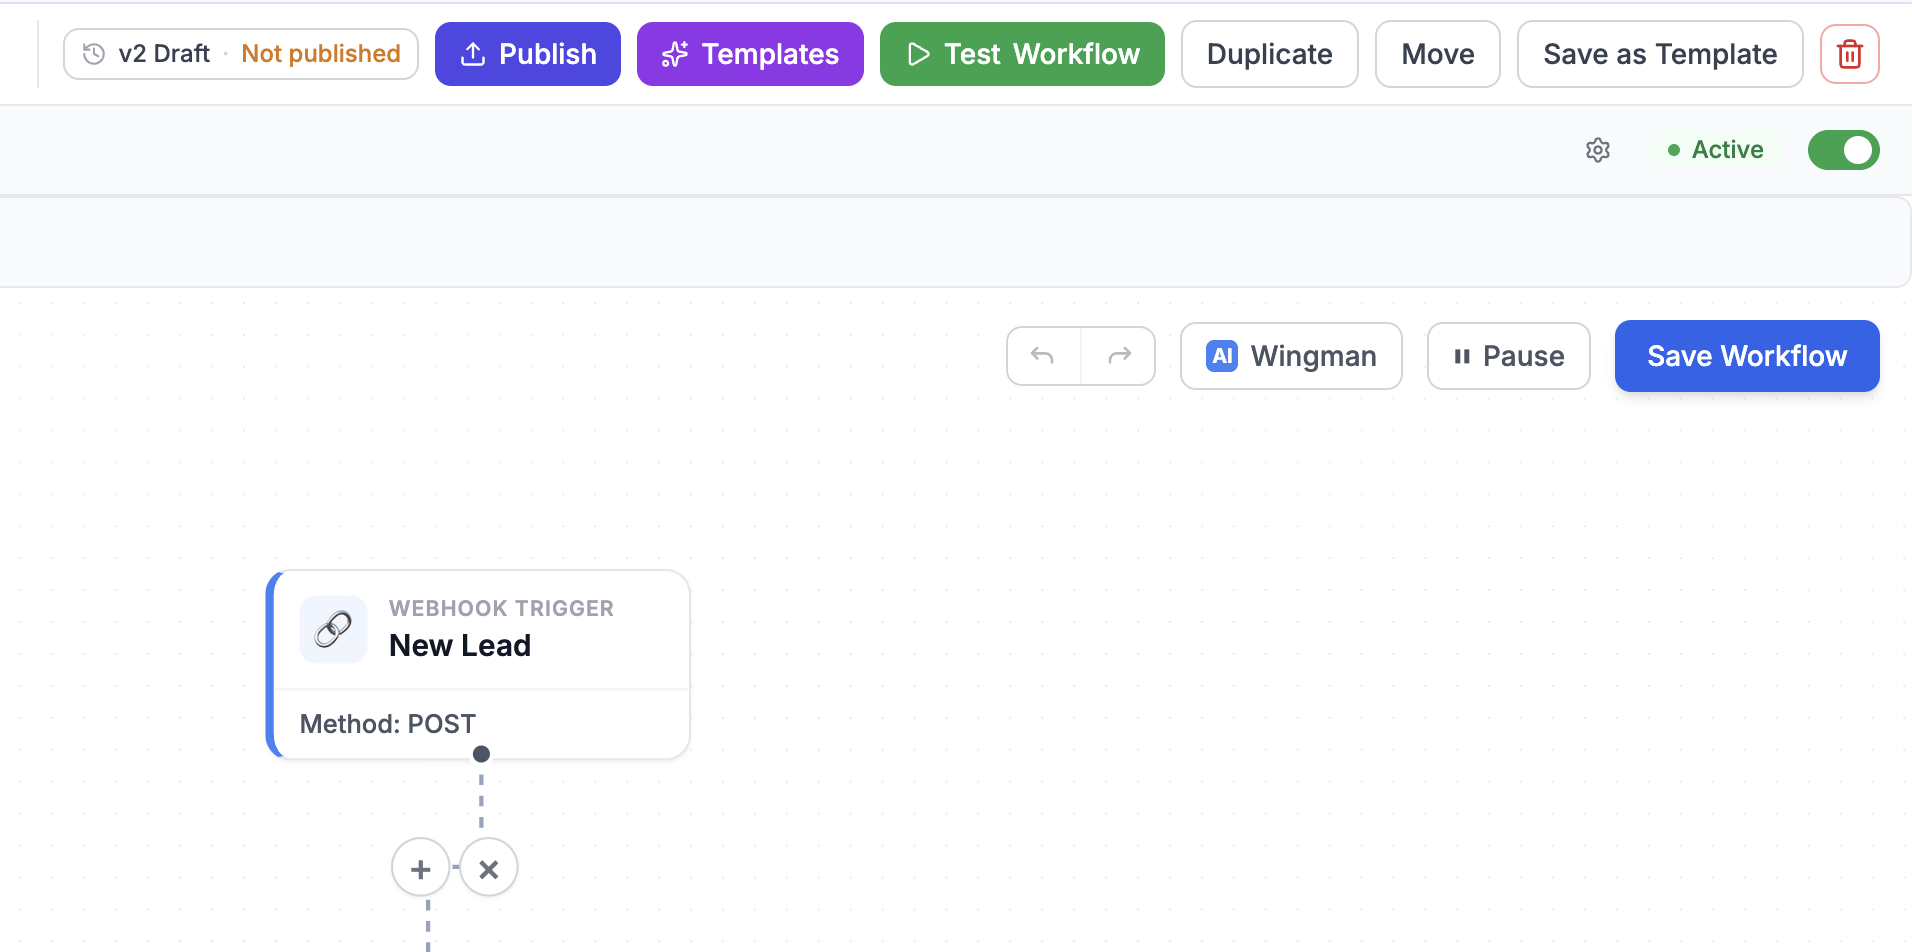Run Test Workflow
Image resolution: width=1912 pixels, height=952 pixels.
point(1022,54)
